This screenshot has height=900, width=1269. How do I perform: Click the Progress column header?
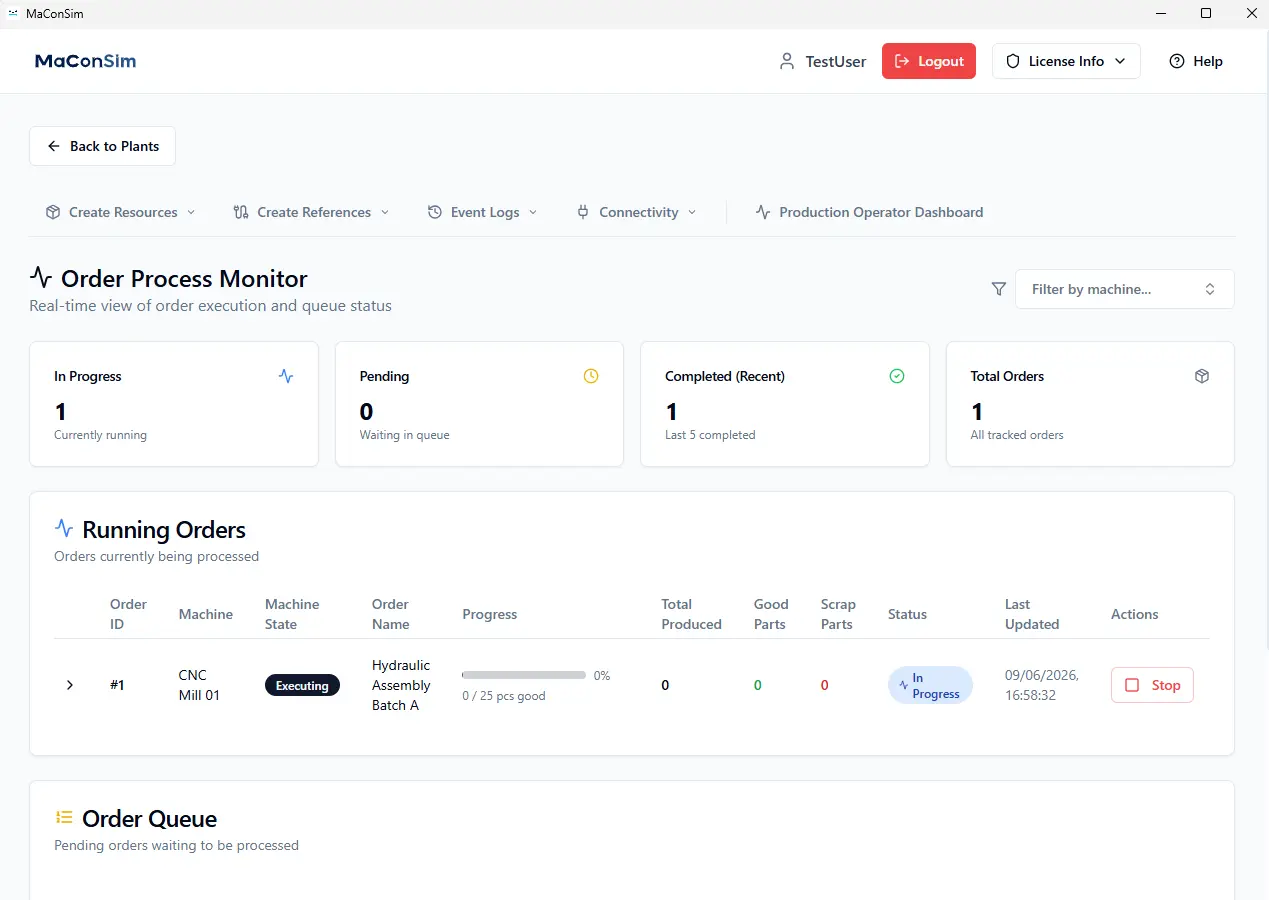490,614
